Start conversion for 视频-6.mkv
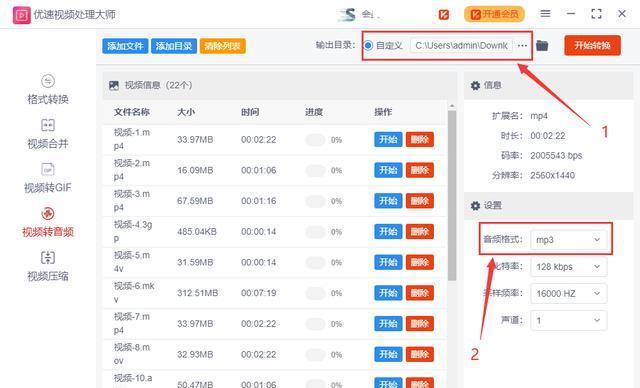The image size is (640, 388). pos(388,293)
